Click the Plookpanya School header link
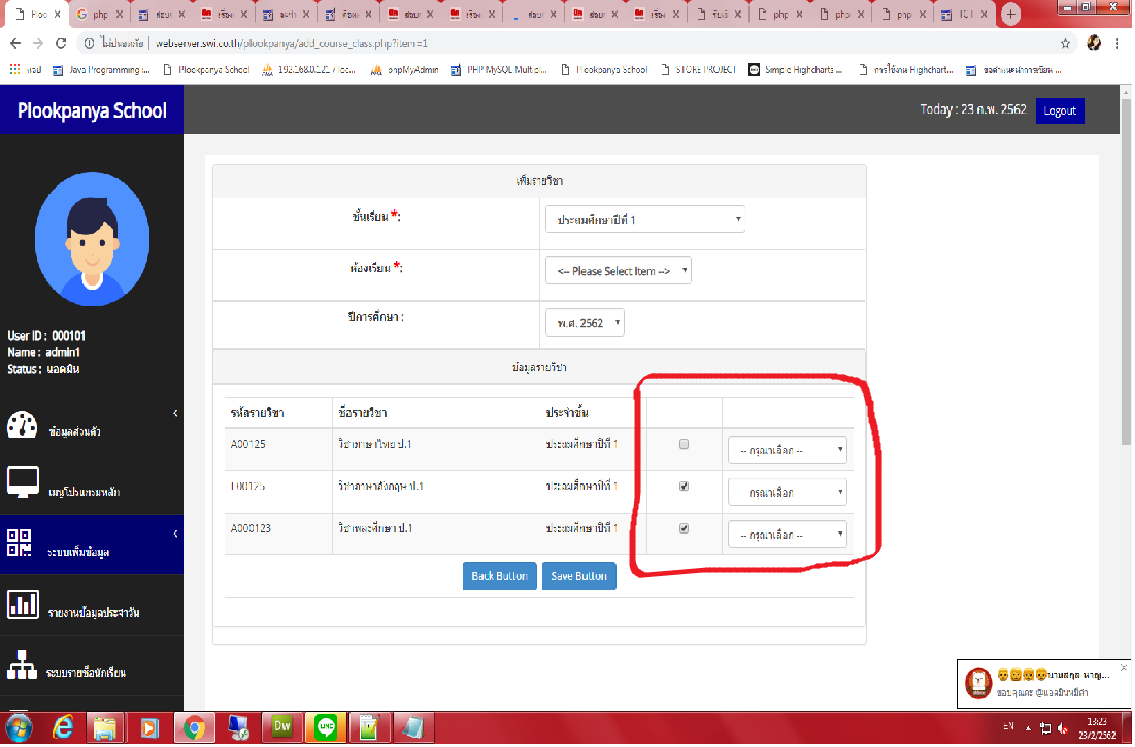1135x747 pixels. (92, 110)
